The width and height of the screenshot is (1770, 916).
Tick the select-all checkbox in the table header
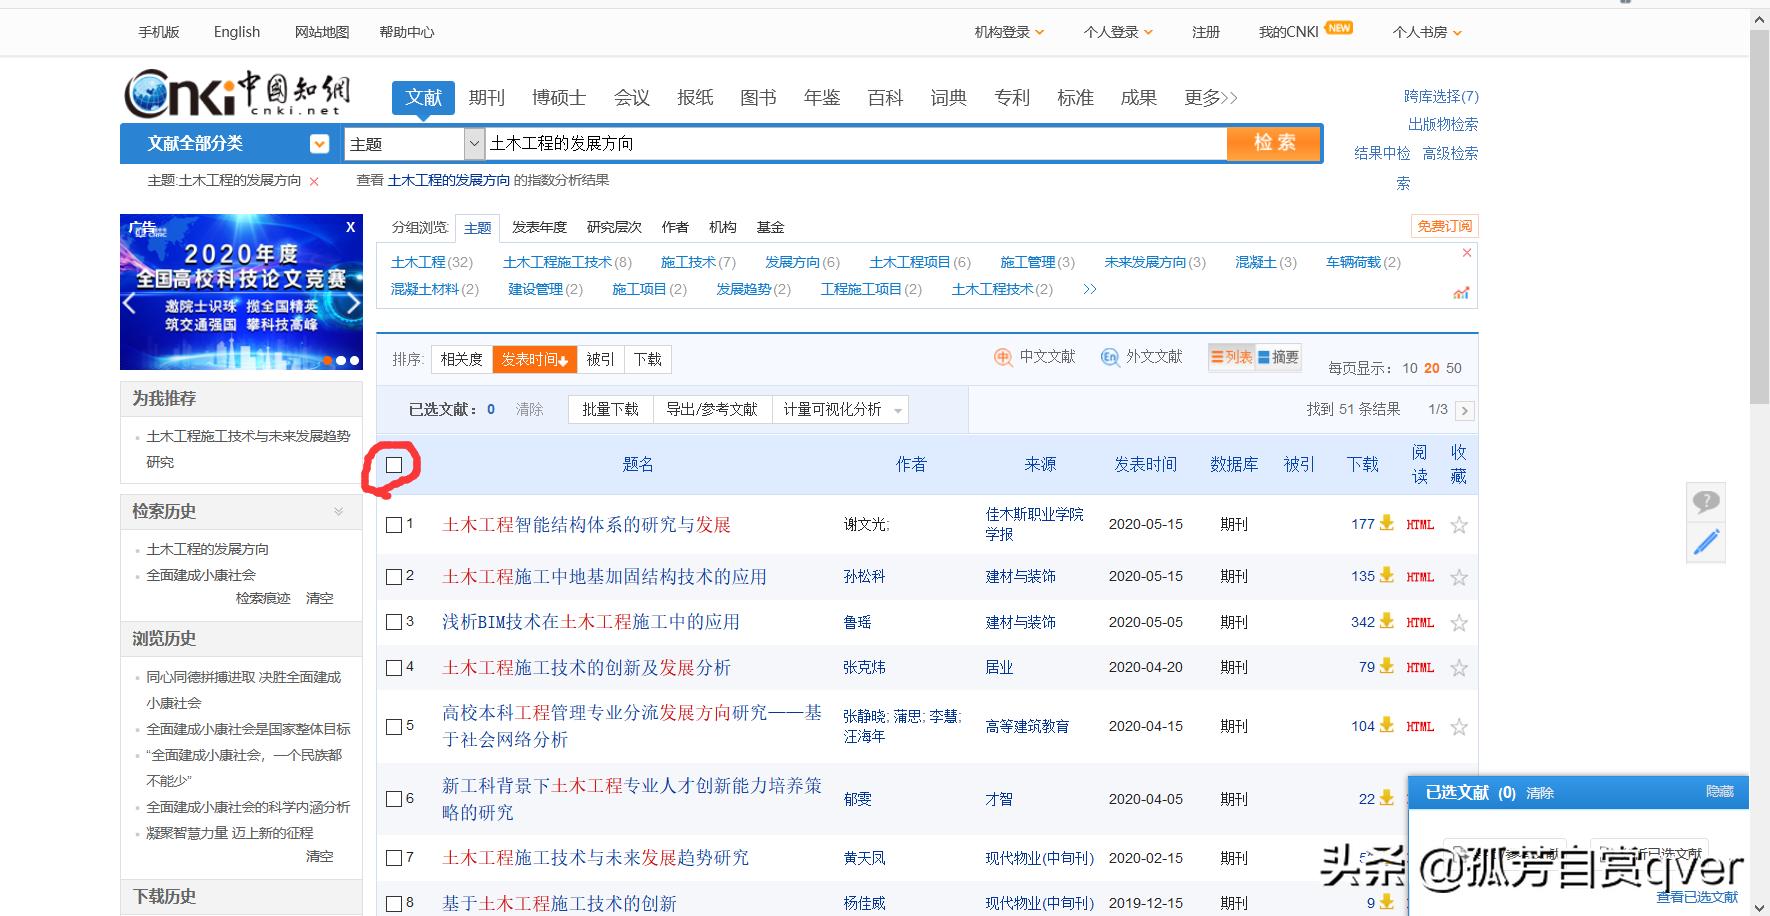click(394, 465)
